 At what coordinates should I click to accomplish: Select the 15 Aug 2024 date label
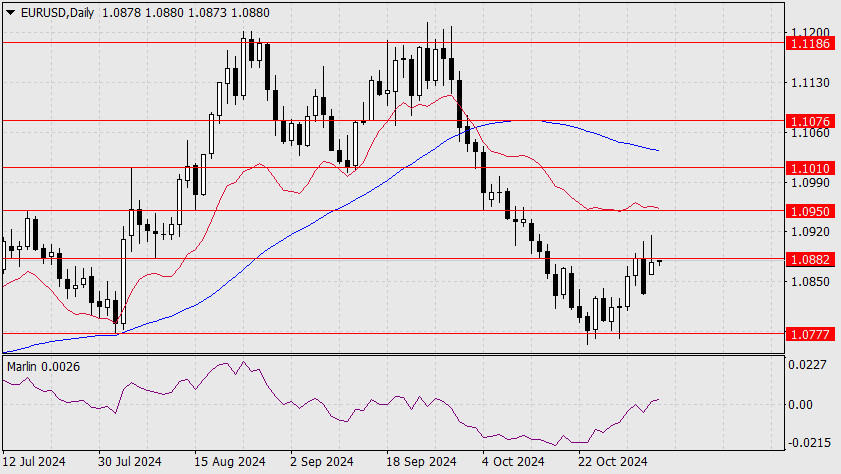(x=230, y=462)
